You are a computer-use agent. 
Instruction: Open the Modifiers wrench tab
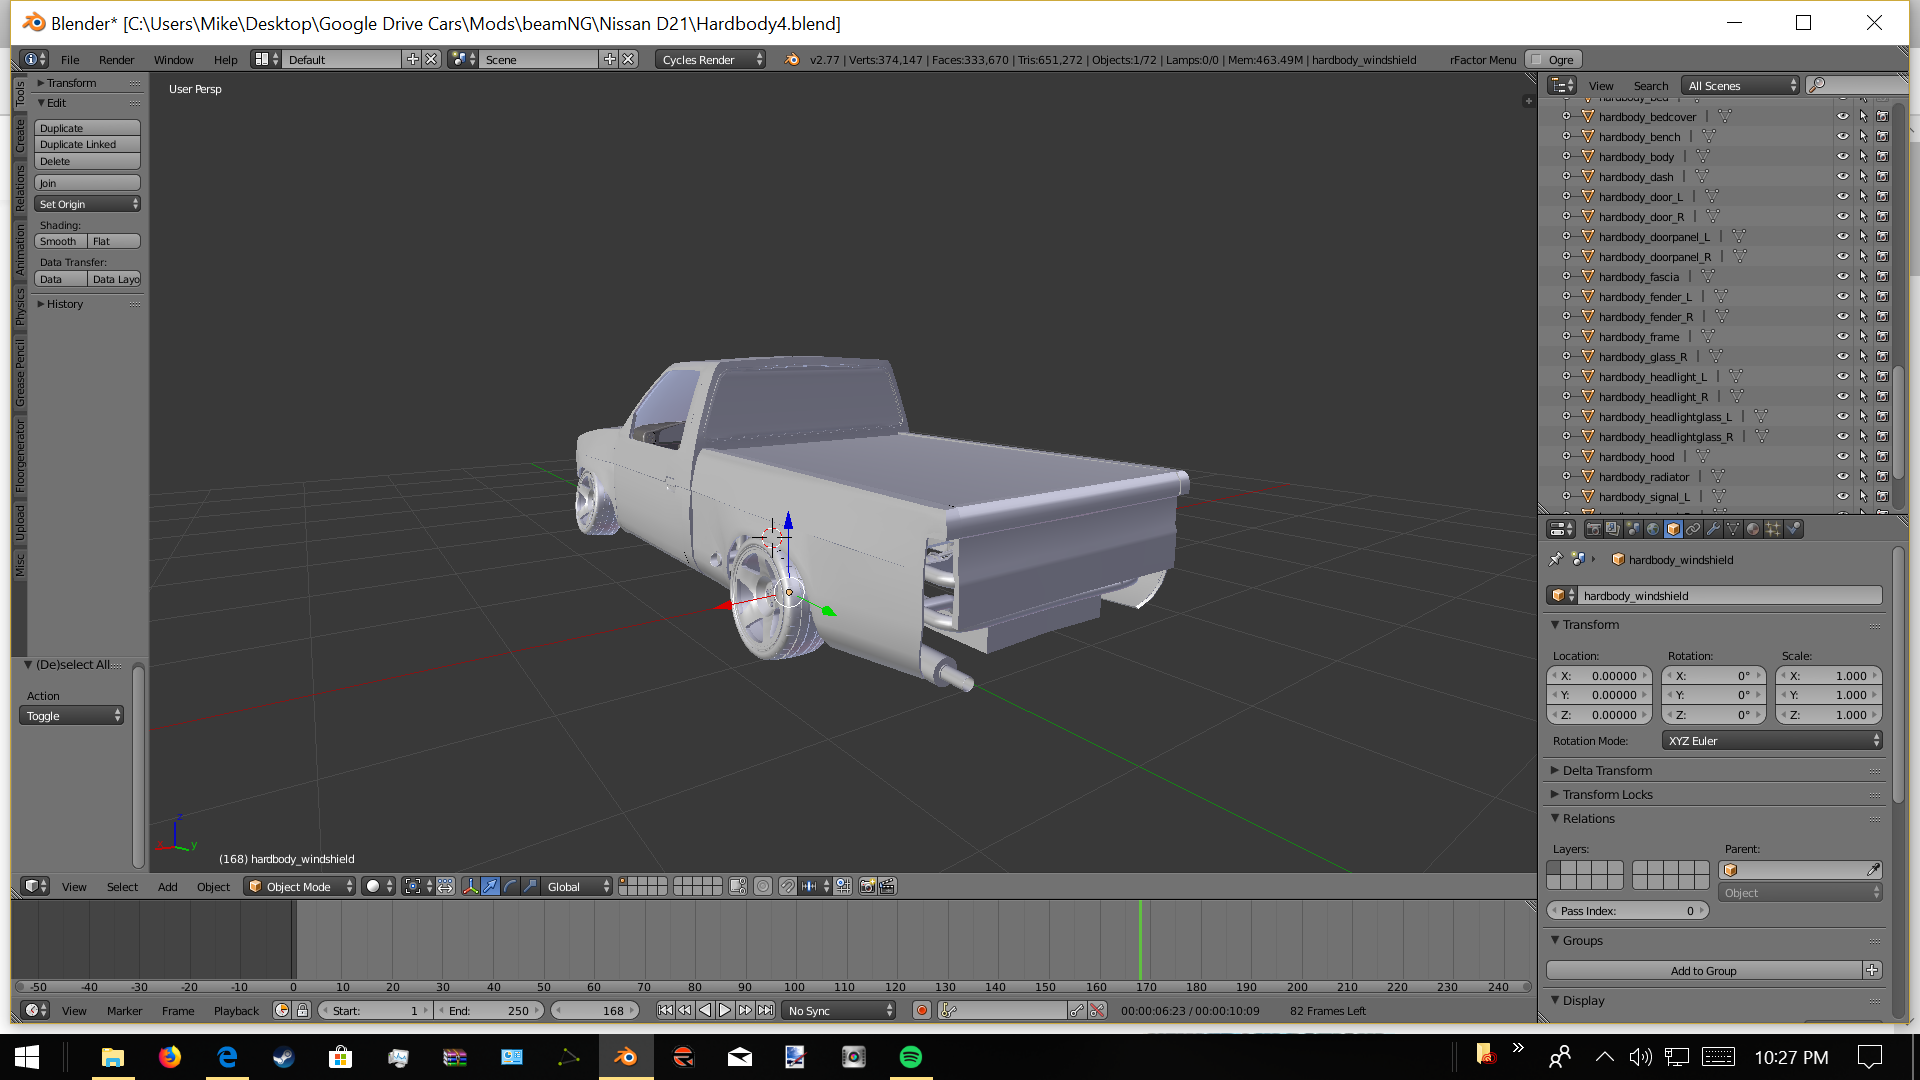1713,529
